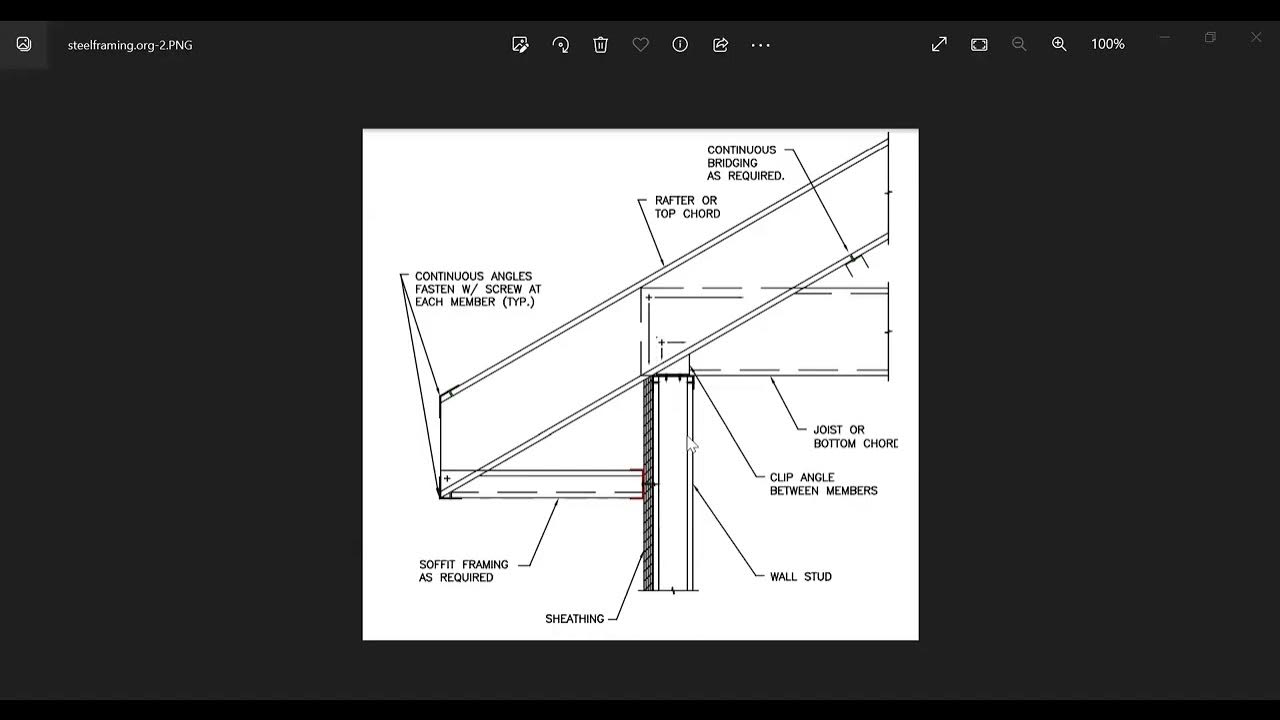Open the Photos app home icon
Viewport: 1280px width, 720px height.
coord(24,44)
